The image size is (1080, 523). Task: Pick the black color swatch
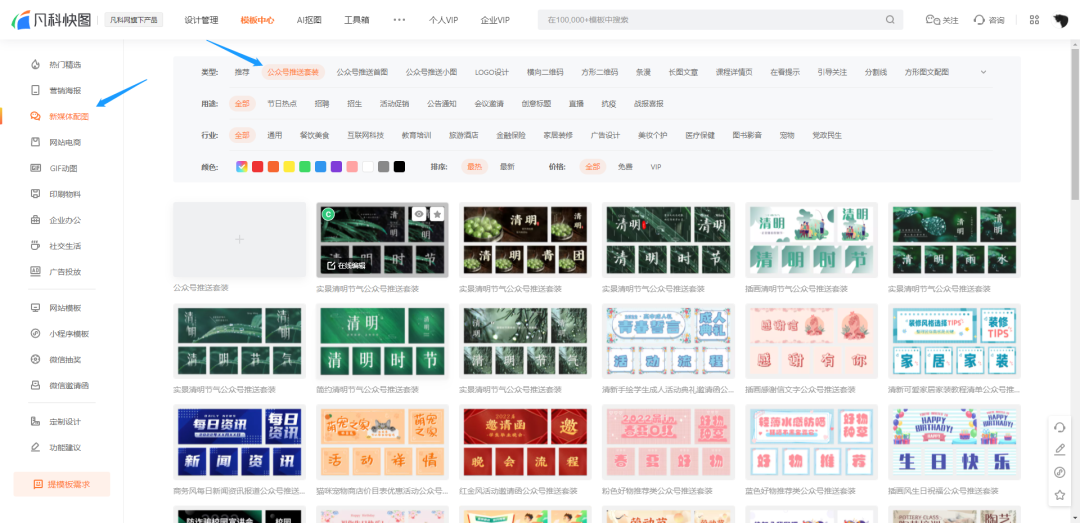point(399,167)
